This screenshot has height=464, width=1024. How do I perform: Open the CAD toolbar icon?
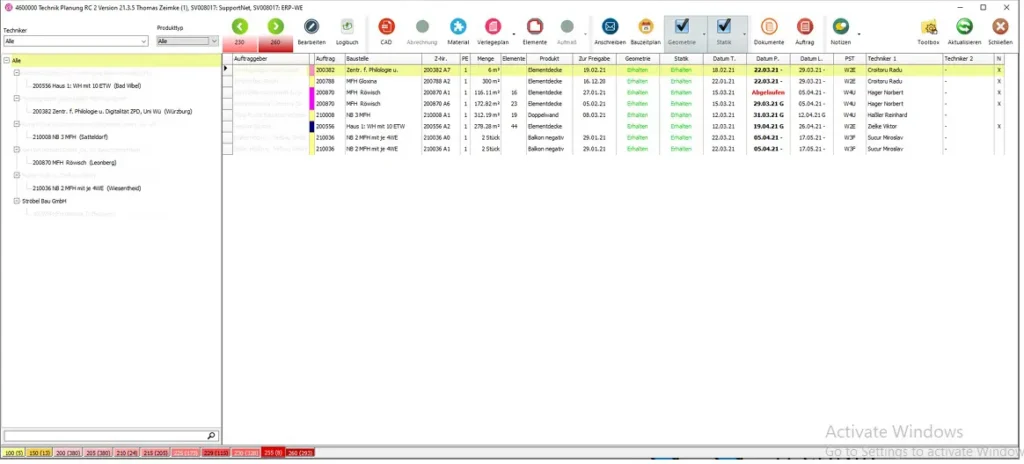point(386,27)
